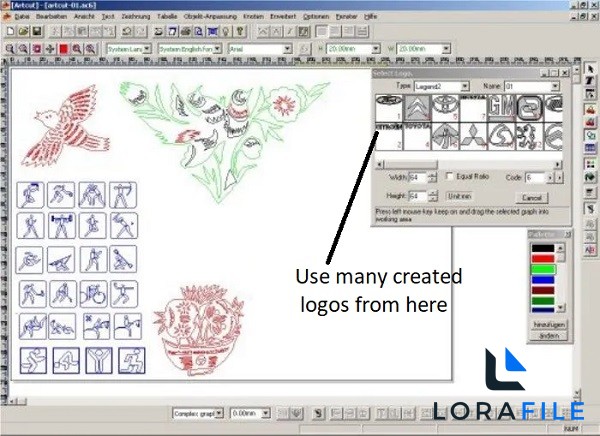Screen dimensions: 600x436
Task: Open the Datei menu
Action: point(22,17)
